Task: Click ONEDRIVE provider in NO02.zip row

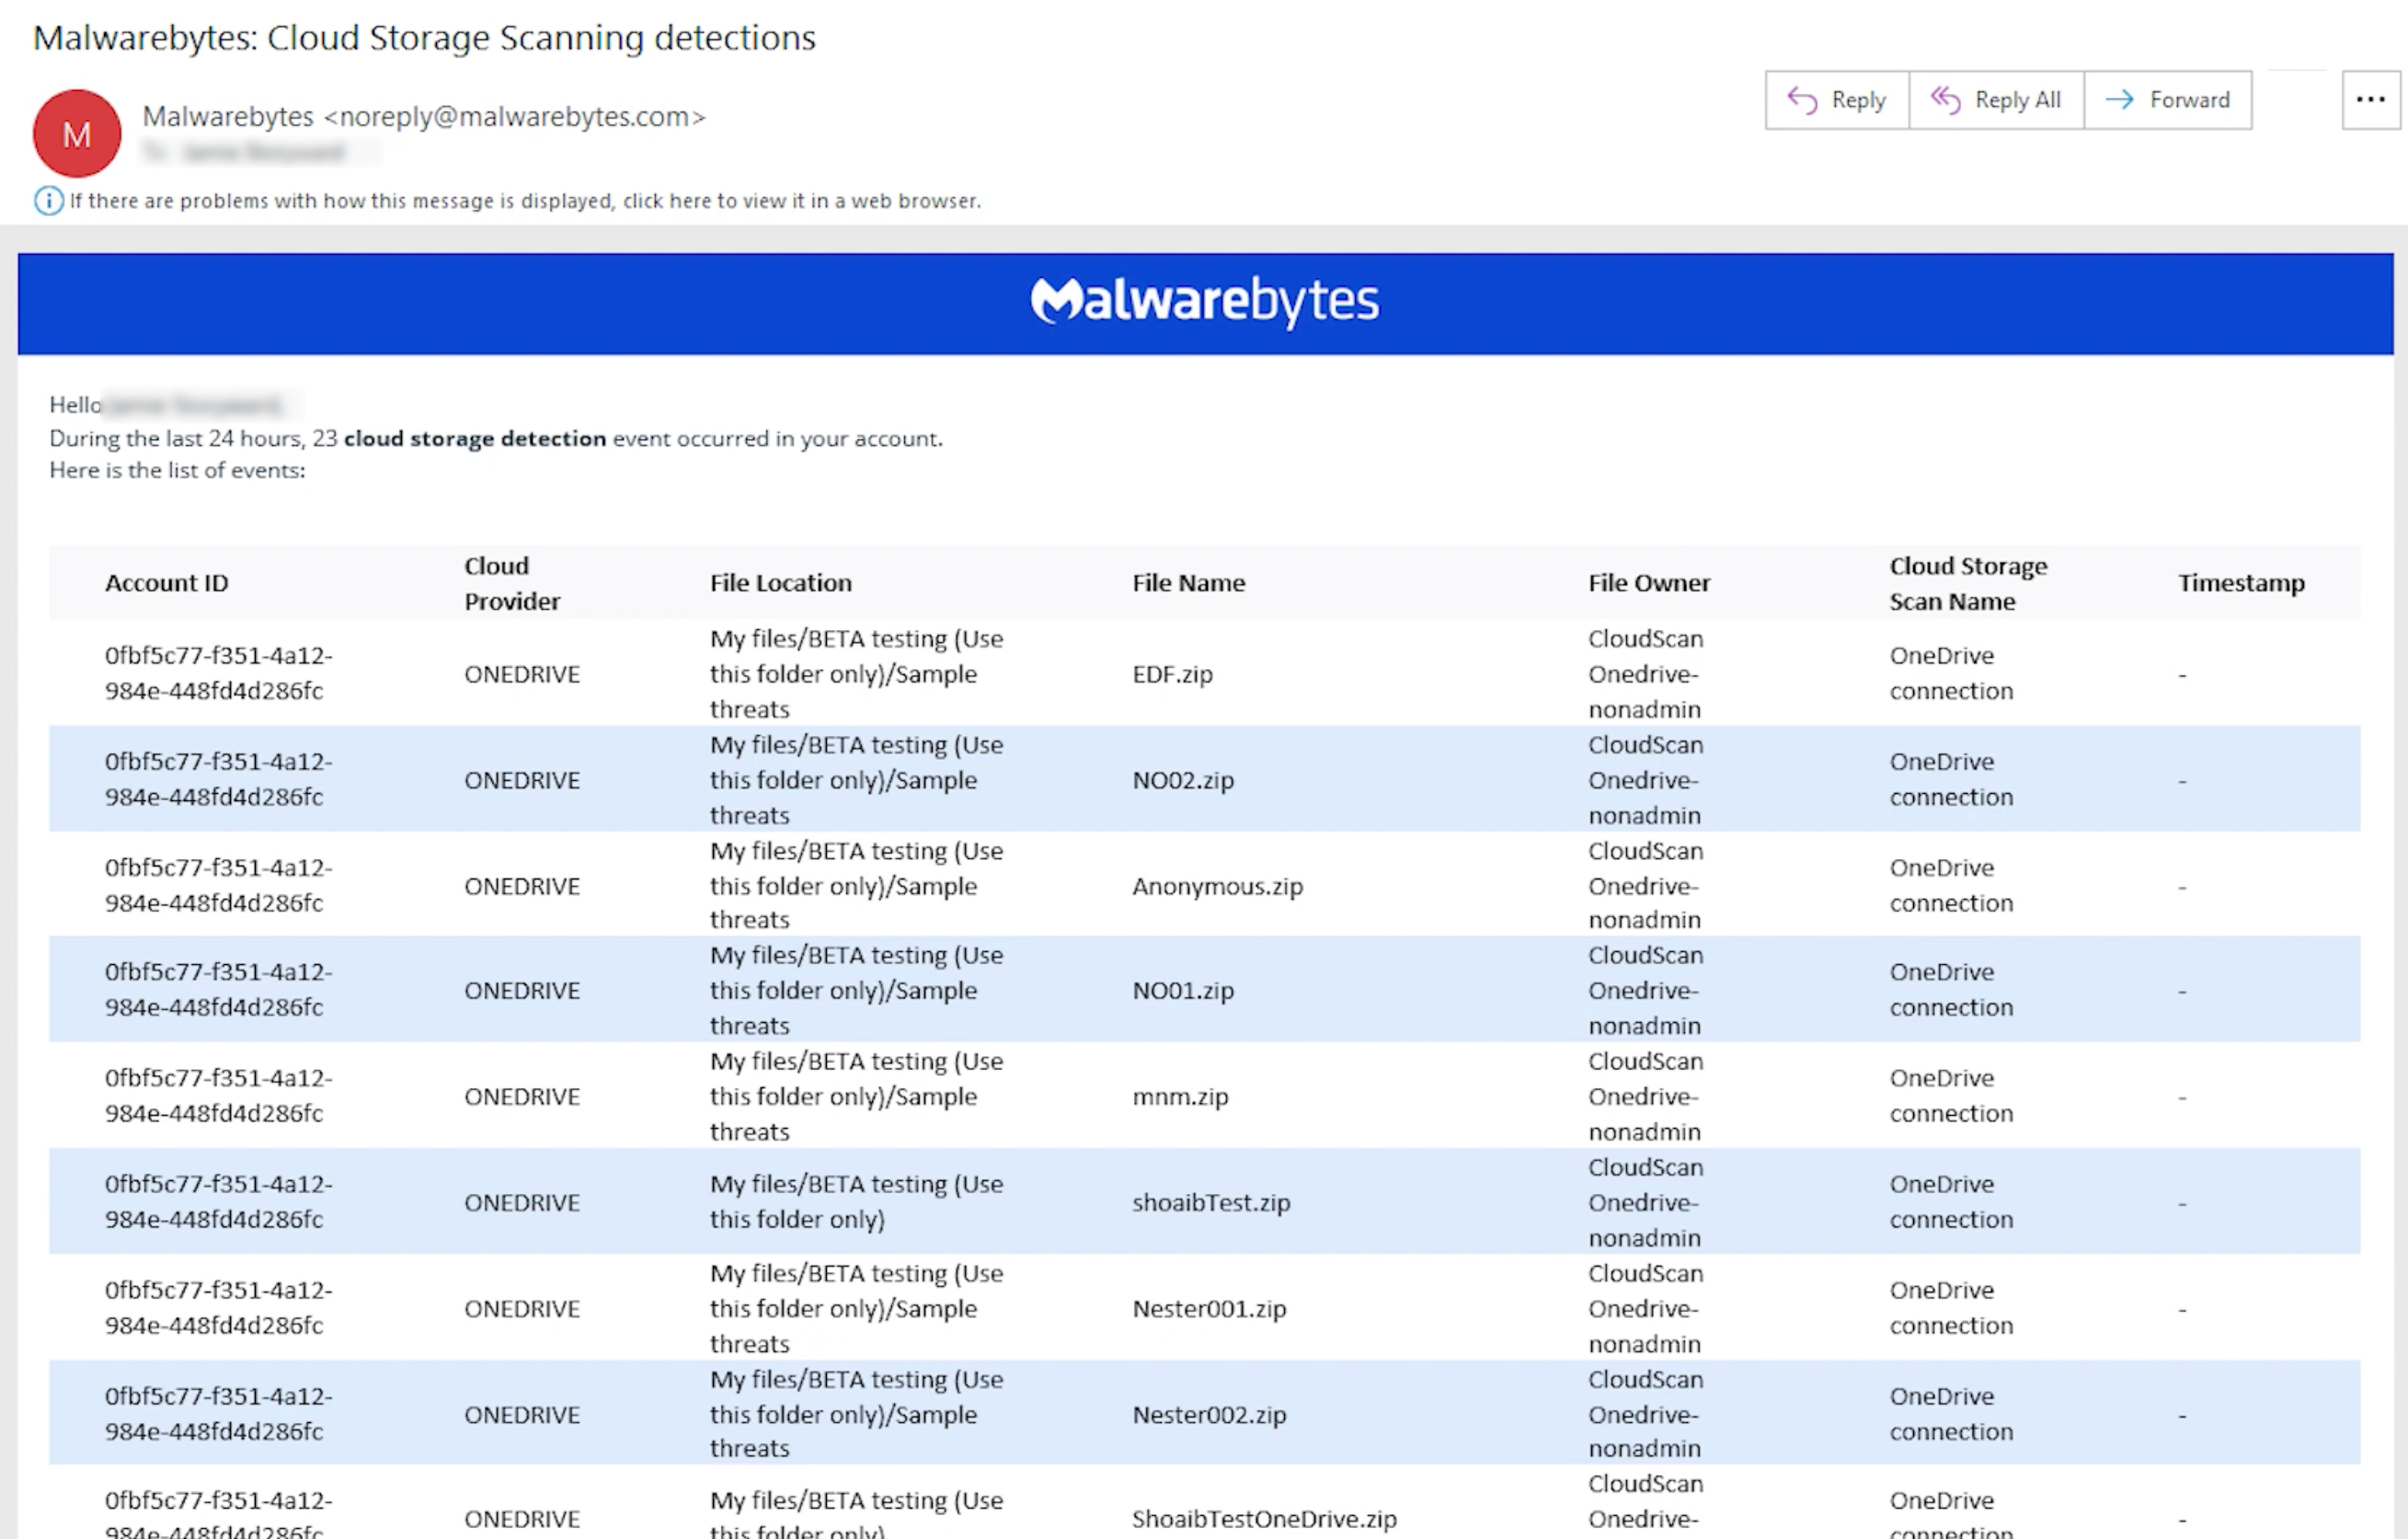Action: [522, 781]
